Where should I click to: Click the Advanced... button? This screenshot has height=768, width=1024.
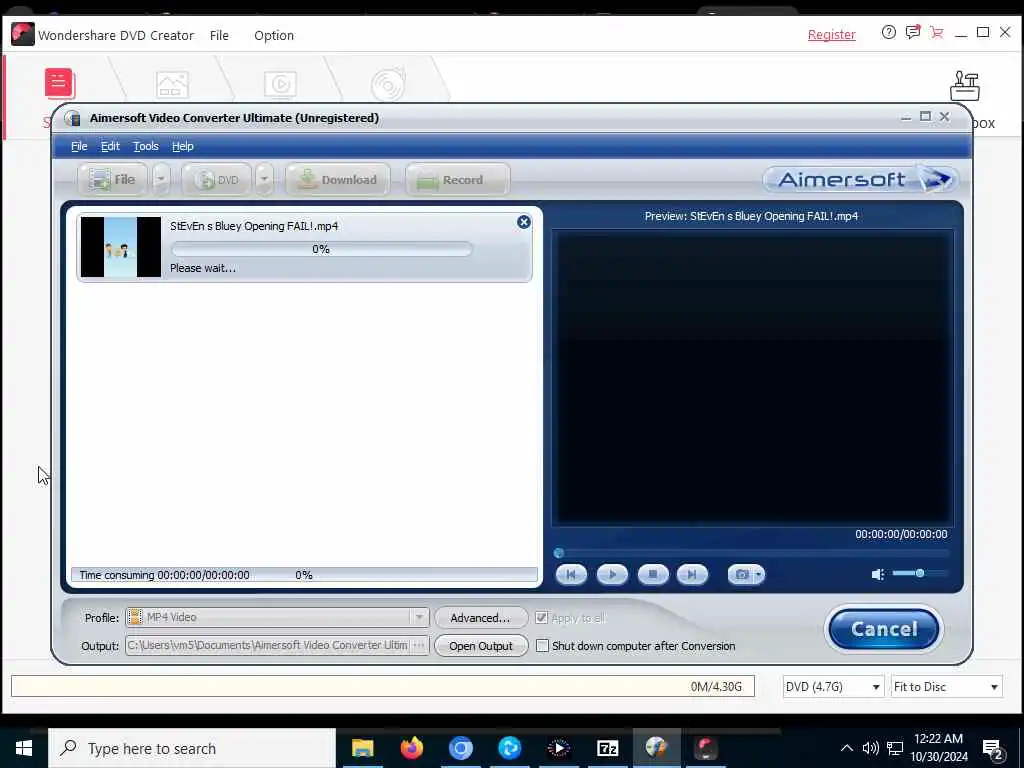pyautogui.click(x=481, y=618)
